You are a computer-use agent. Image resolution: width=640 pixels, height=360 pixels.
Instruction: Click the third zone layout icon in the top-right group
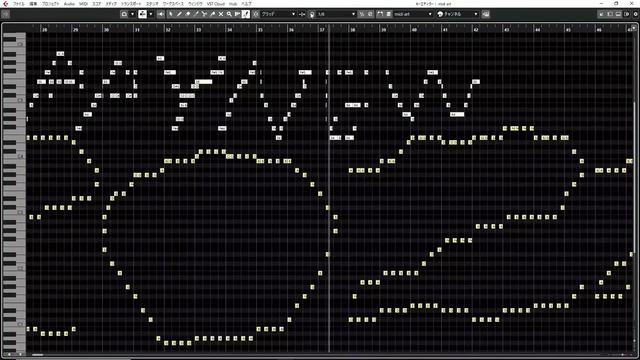[618, 14]
